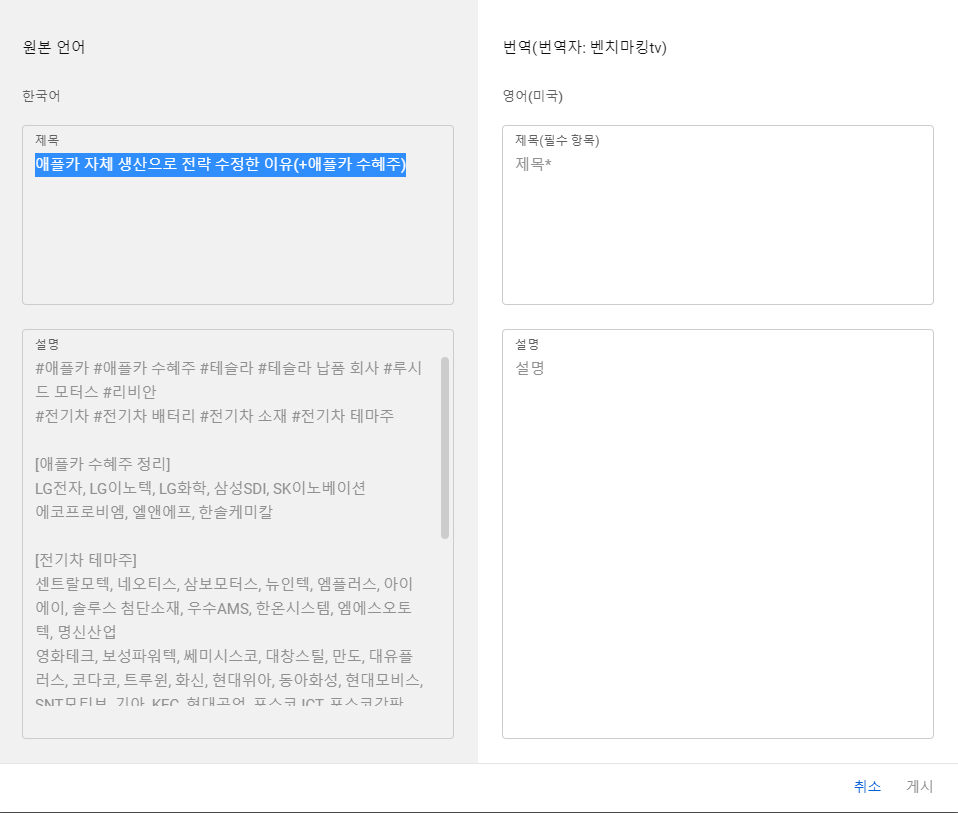Click the 번역(번역자: 벤치마킹tv) heading

click(585, 47)
